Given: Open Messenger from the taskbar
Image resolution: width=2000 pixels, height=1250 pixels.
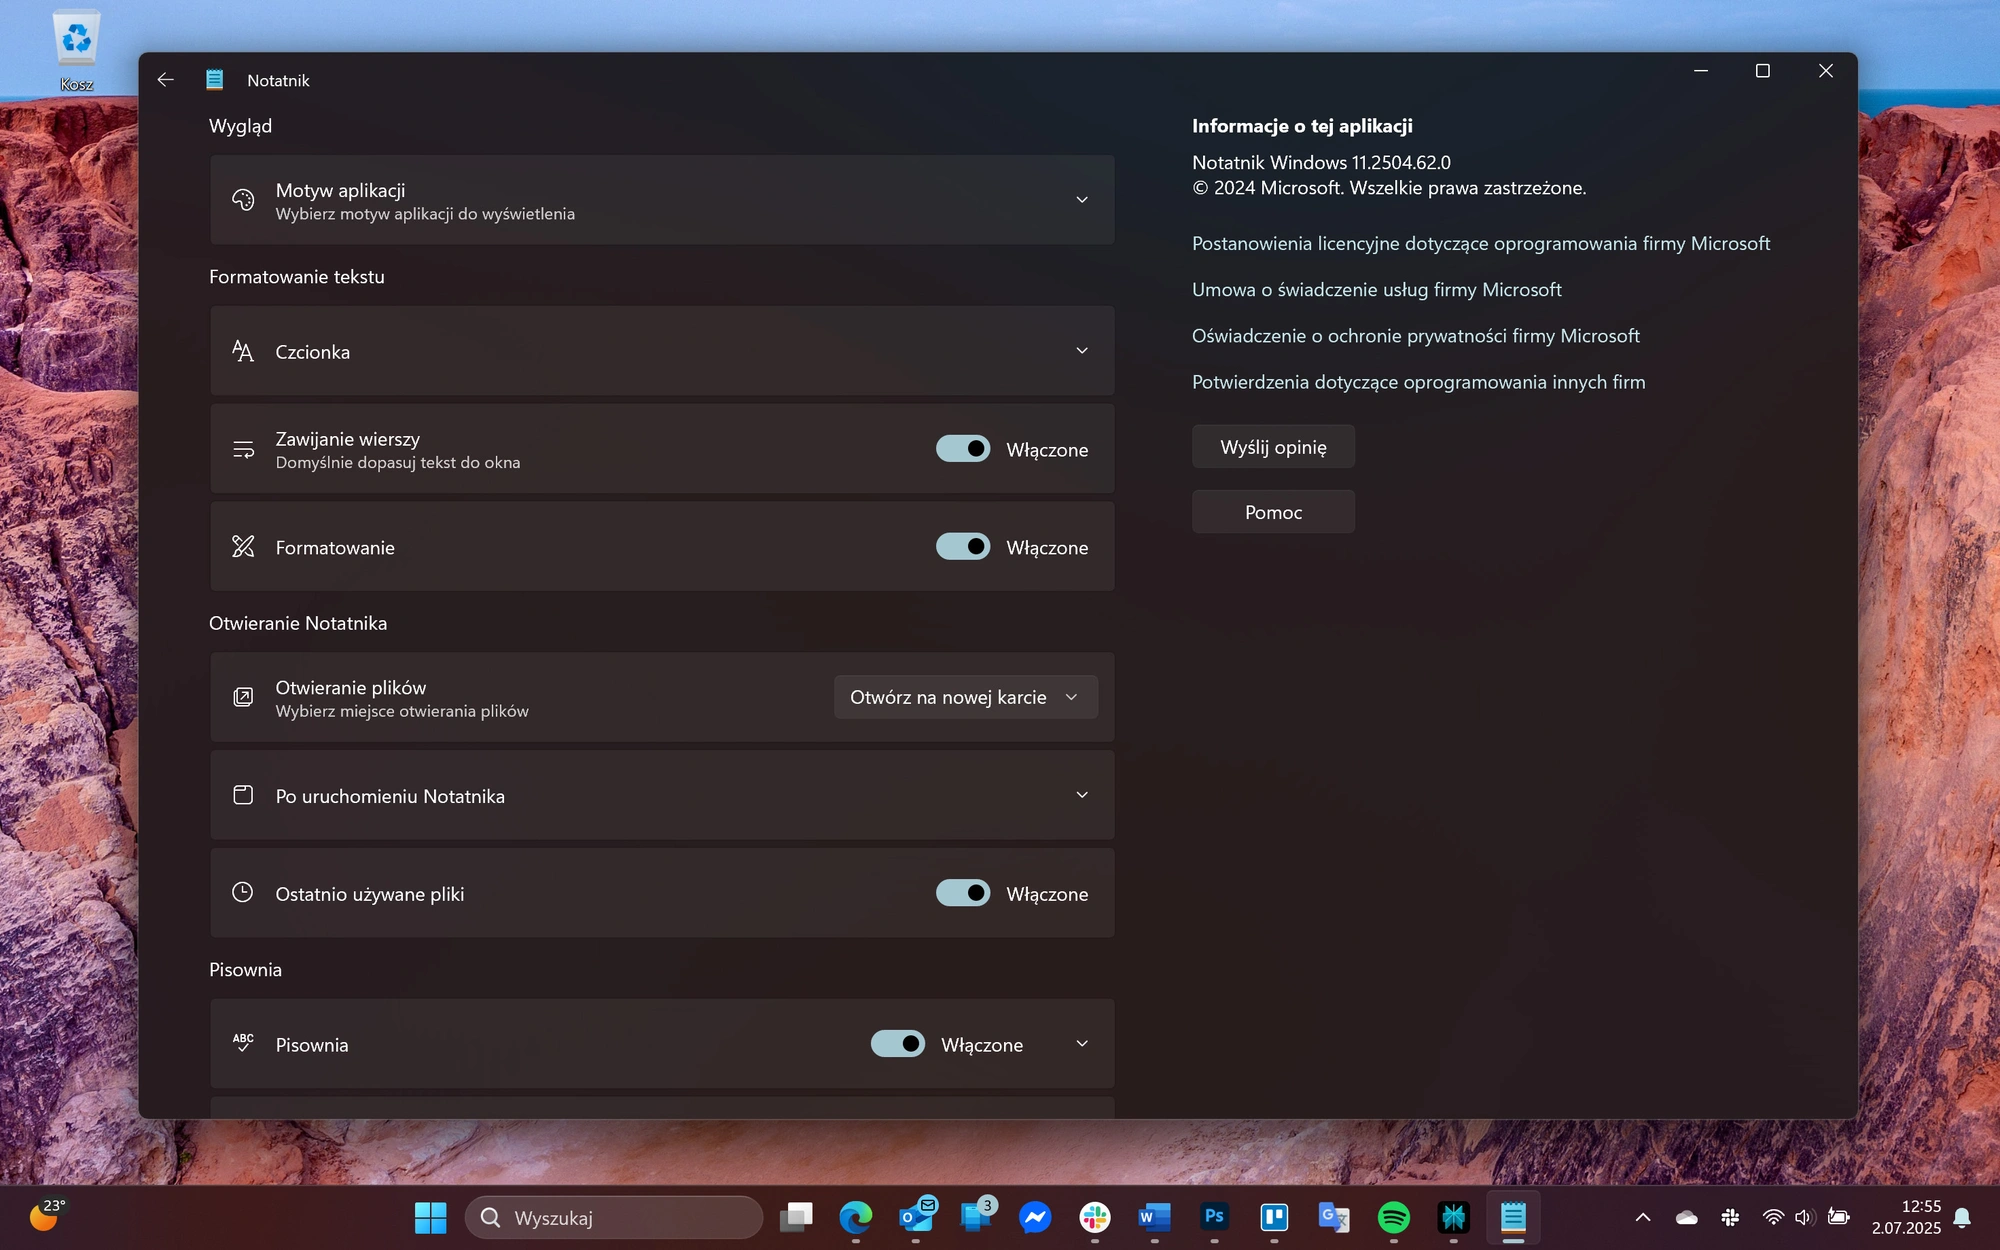Looking at the screenshot, I should 1035,1217.
